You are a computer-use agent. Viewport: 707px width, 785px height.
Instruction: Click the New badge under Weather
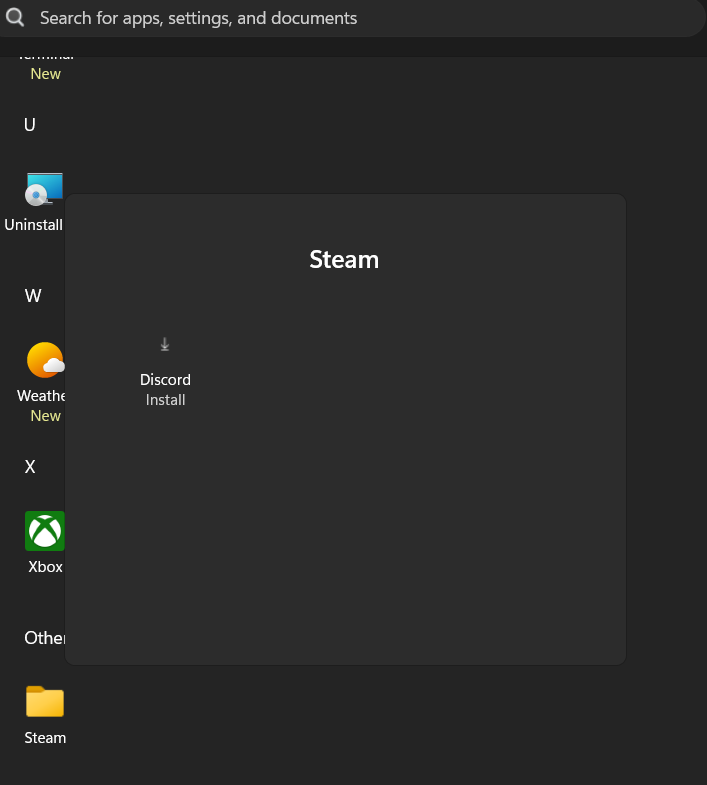coord(46,416)
